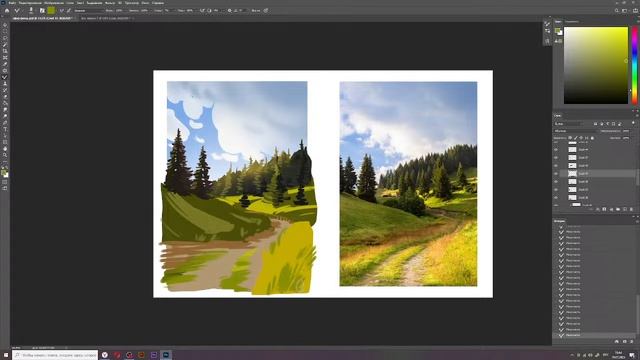
Task: Click foreground color swatch in toolbar
Action: tap(4, 172)
